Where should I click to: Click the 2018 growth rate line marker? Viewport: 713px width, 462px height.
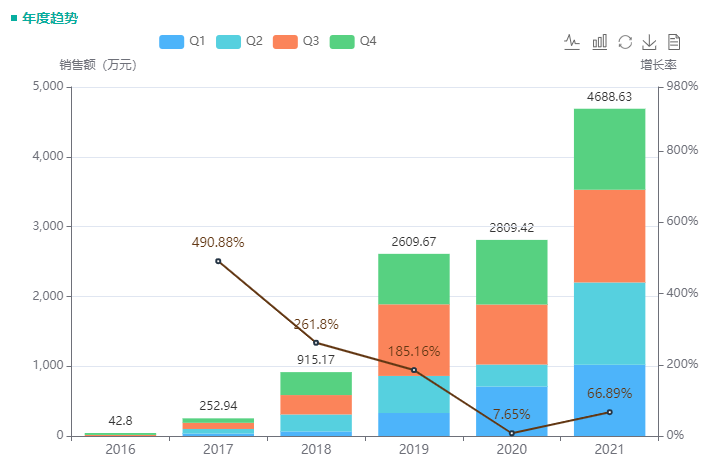316,343
